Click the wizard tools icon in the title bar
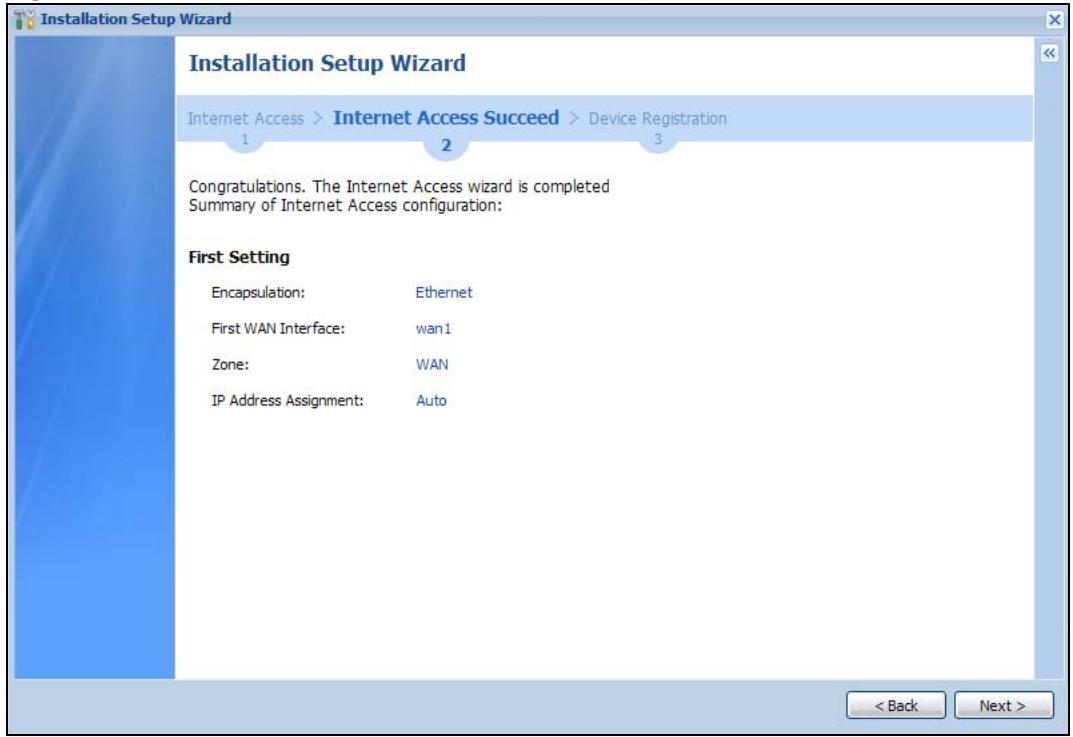This screenshot has width=1073, height=737. (25, 20)
